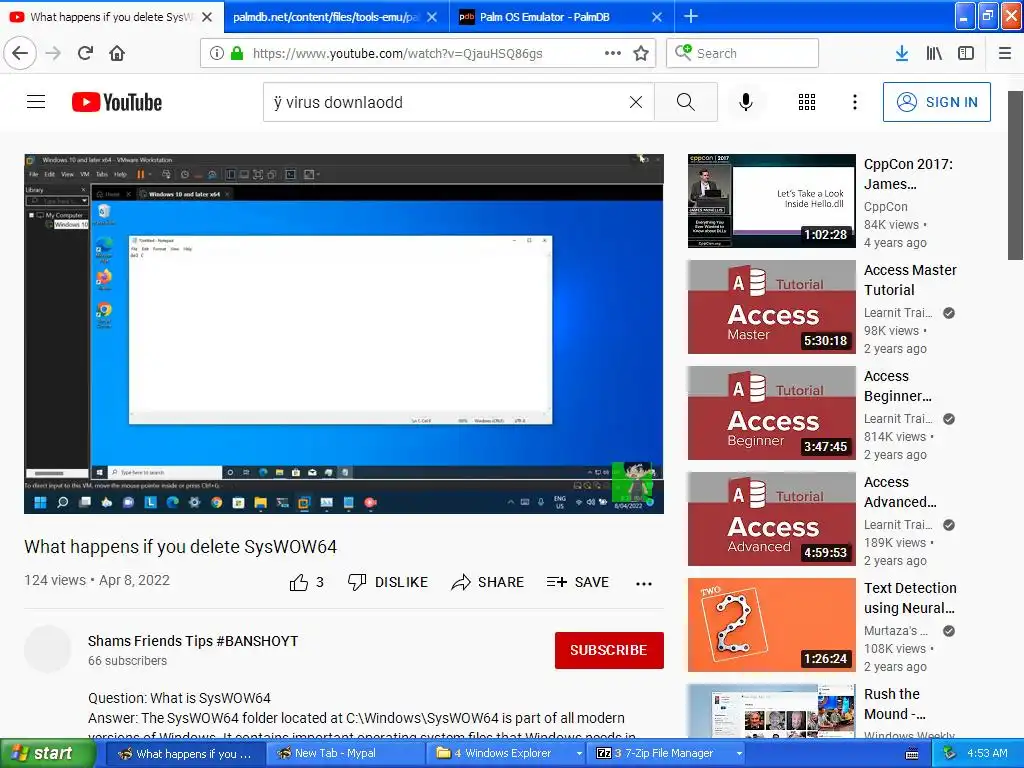Click the on-screen keyboard tray icon
This screenshot has height=768, width=1024.
point(912,754)
